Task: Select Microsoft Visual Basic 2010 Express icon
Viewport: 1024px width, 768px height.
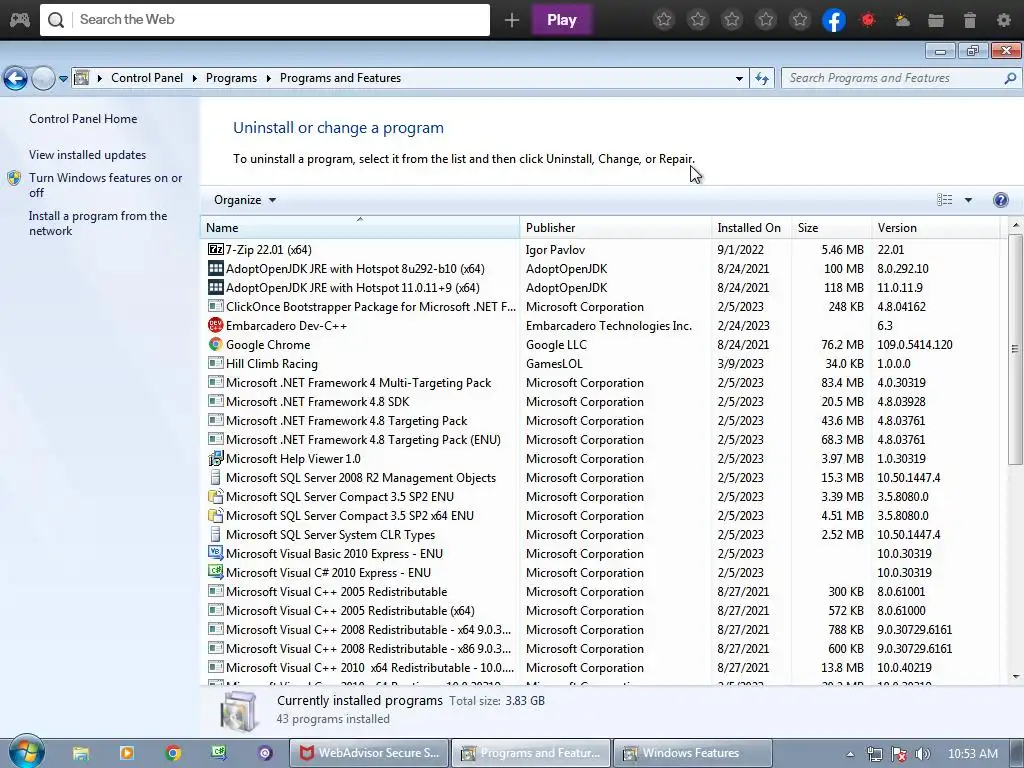Action: pos(215,553)
